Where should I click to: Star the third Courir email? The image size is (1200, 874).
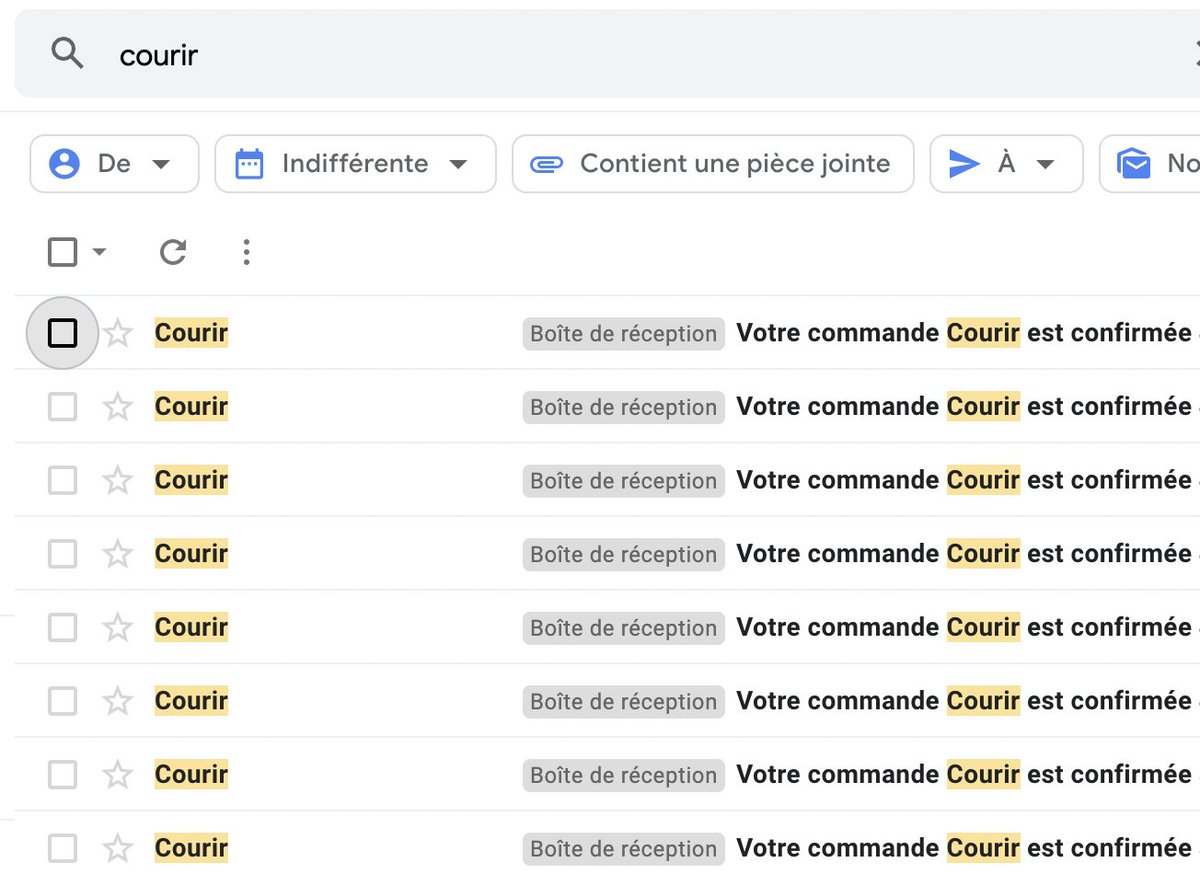[x=118, y=481]
